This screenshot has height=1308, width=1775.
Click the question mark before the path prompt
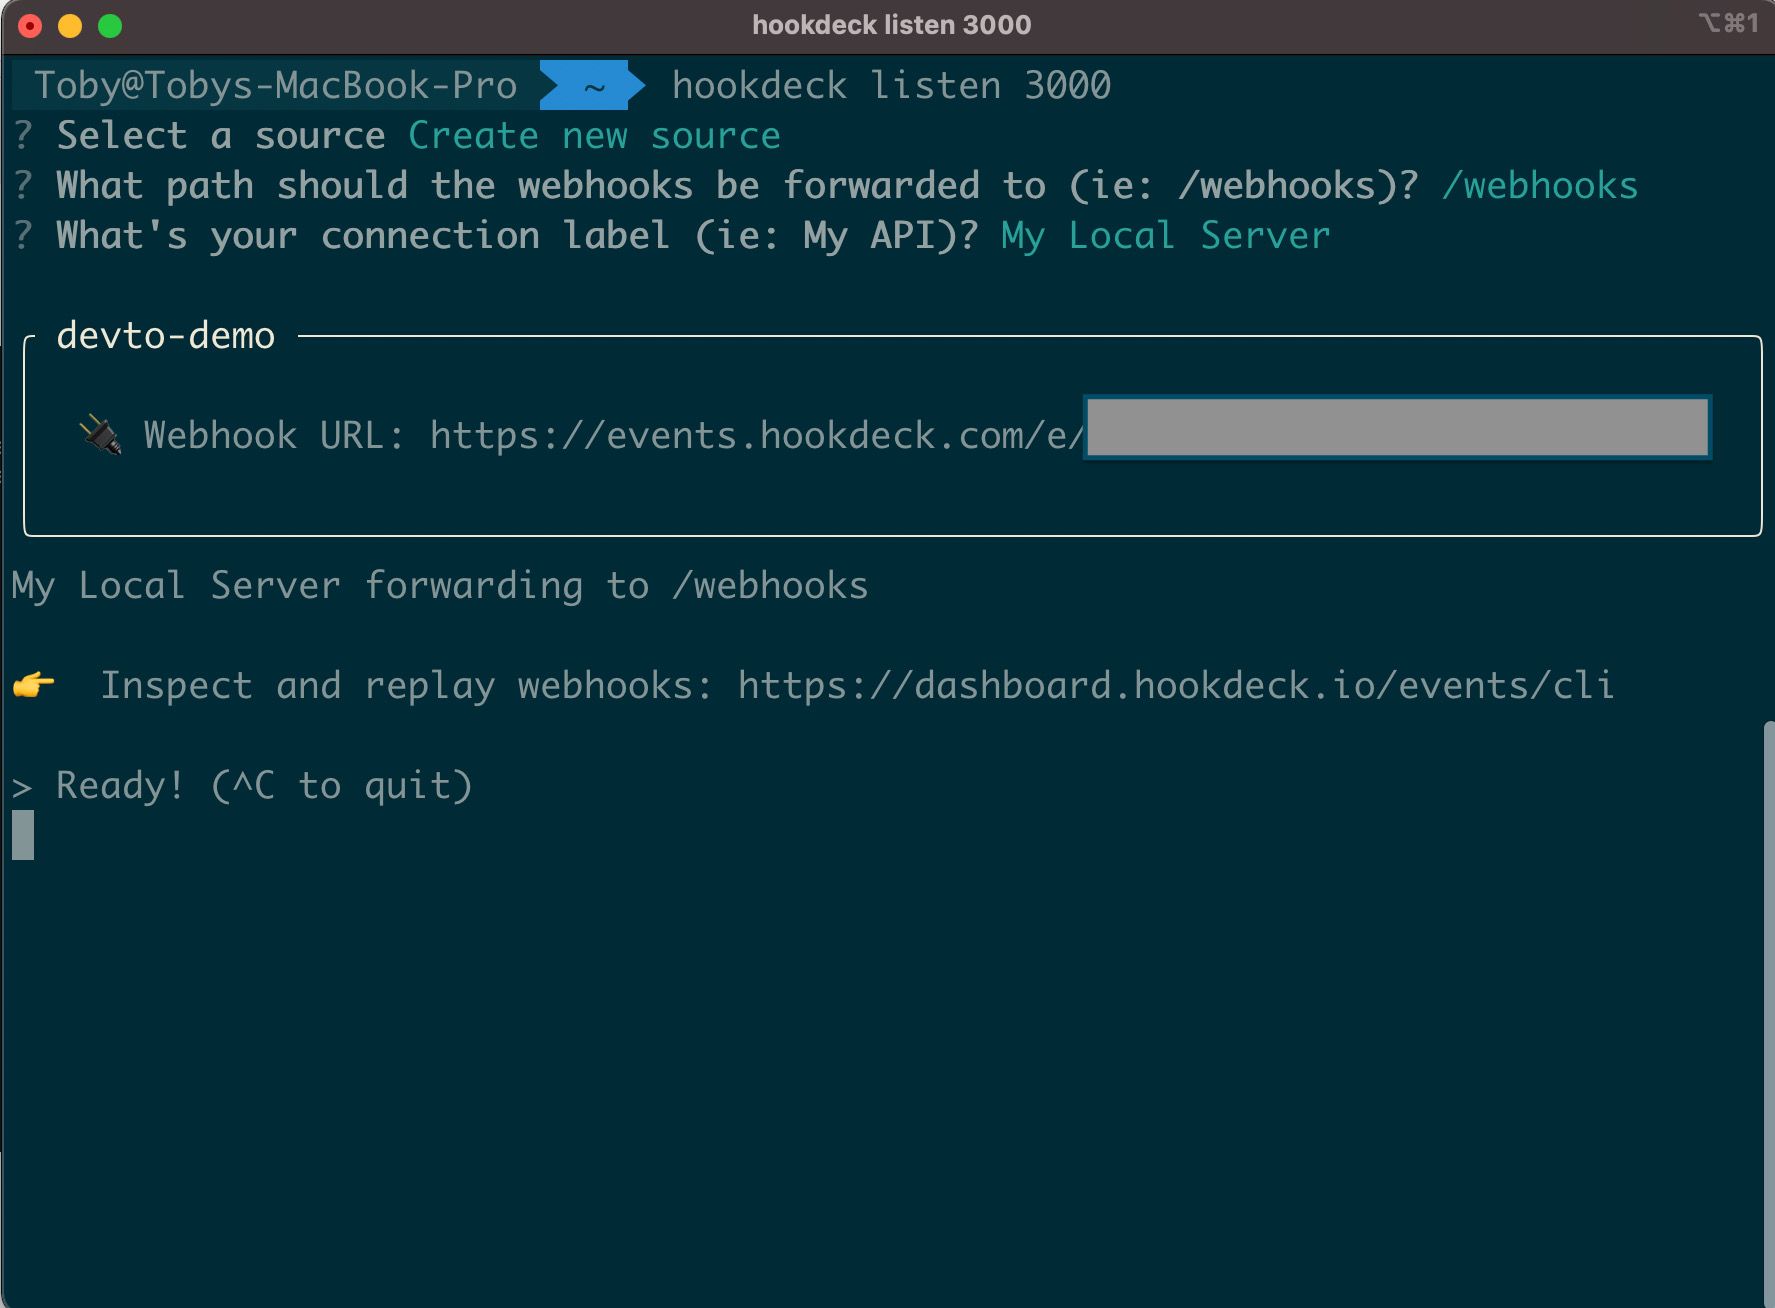pyautogui.click(x=20, y=184)
